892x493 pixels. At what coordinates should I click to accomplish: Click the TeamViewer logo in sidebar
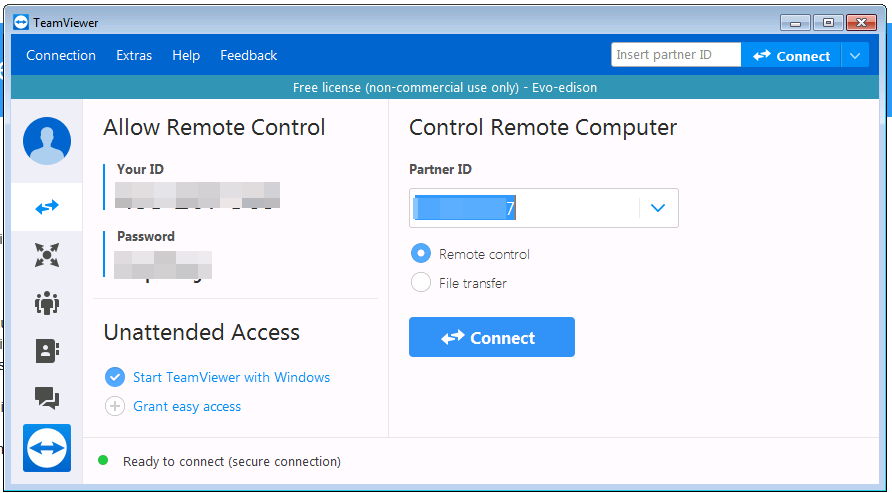pos(47,448)
